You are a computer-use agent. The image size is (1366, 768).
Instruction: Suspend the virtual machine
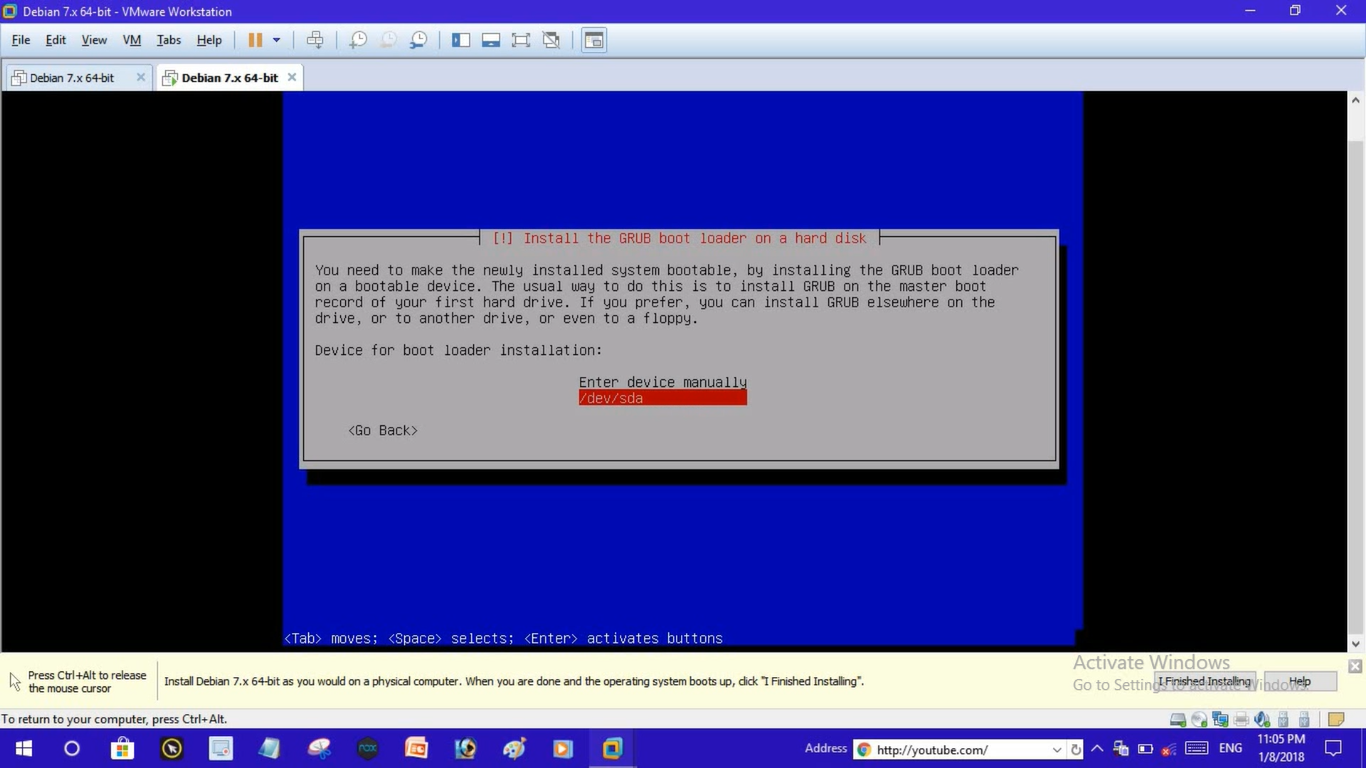[x=256, y=40]
